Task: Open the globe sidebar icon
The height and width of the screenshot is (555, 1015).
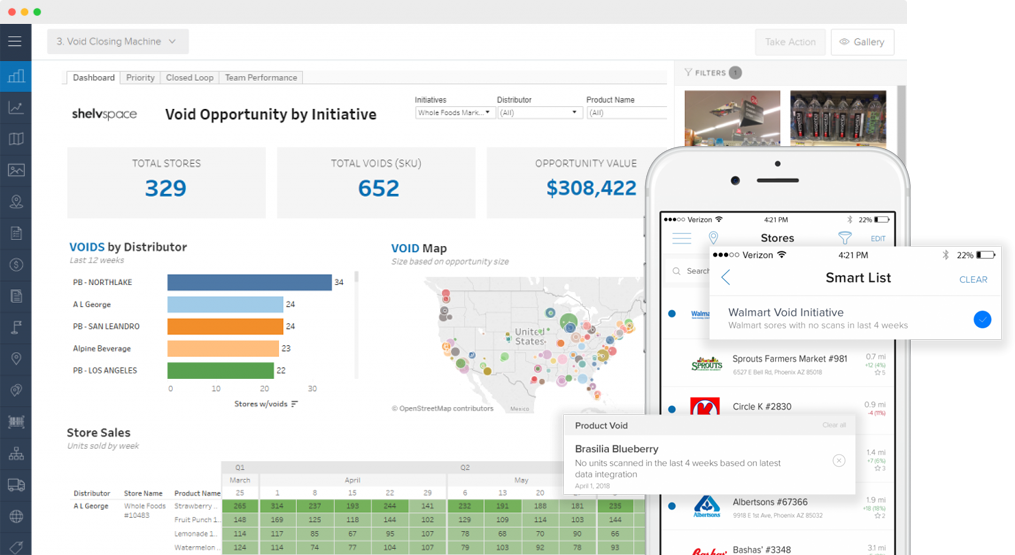Action: [16, 516]
